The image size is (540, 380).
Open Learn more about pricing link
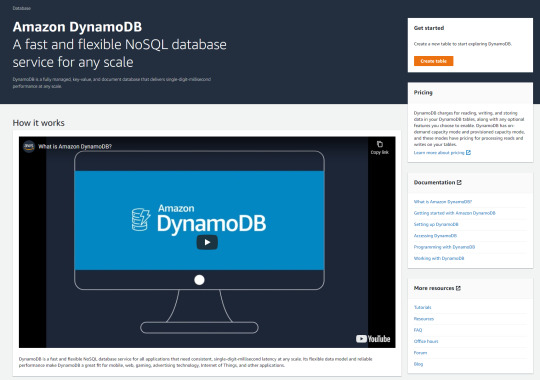coord(439,153)
